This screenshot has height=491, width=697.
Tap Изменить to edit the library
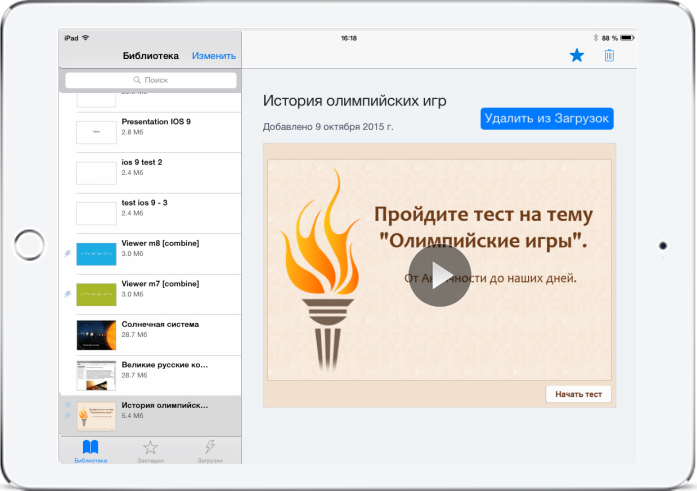tap(214, 56)
